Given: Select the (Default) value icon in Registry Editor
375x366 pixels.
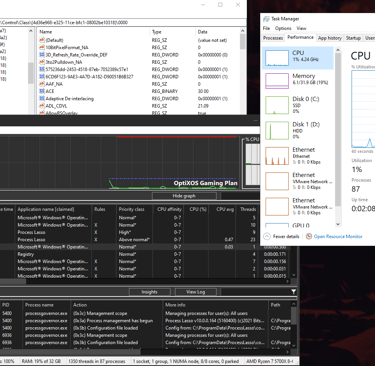Looking at the screenshot, I should click(42, 40).
